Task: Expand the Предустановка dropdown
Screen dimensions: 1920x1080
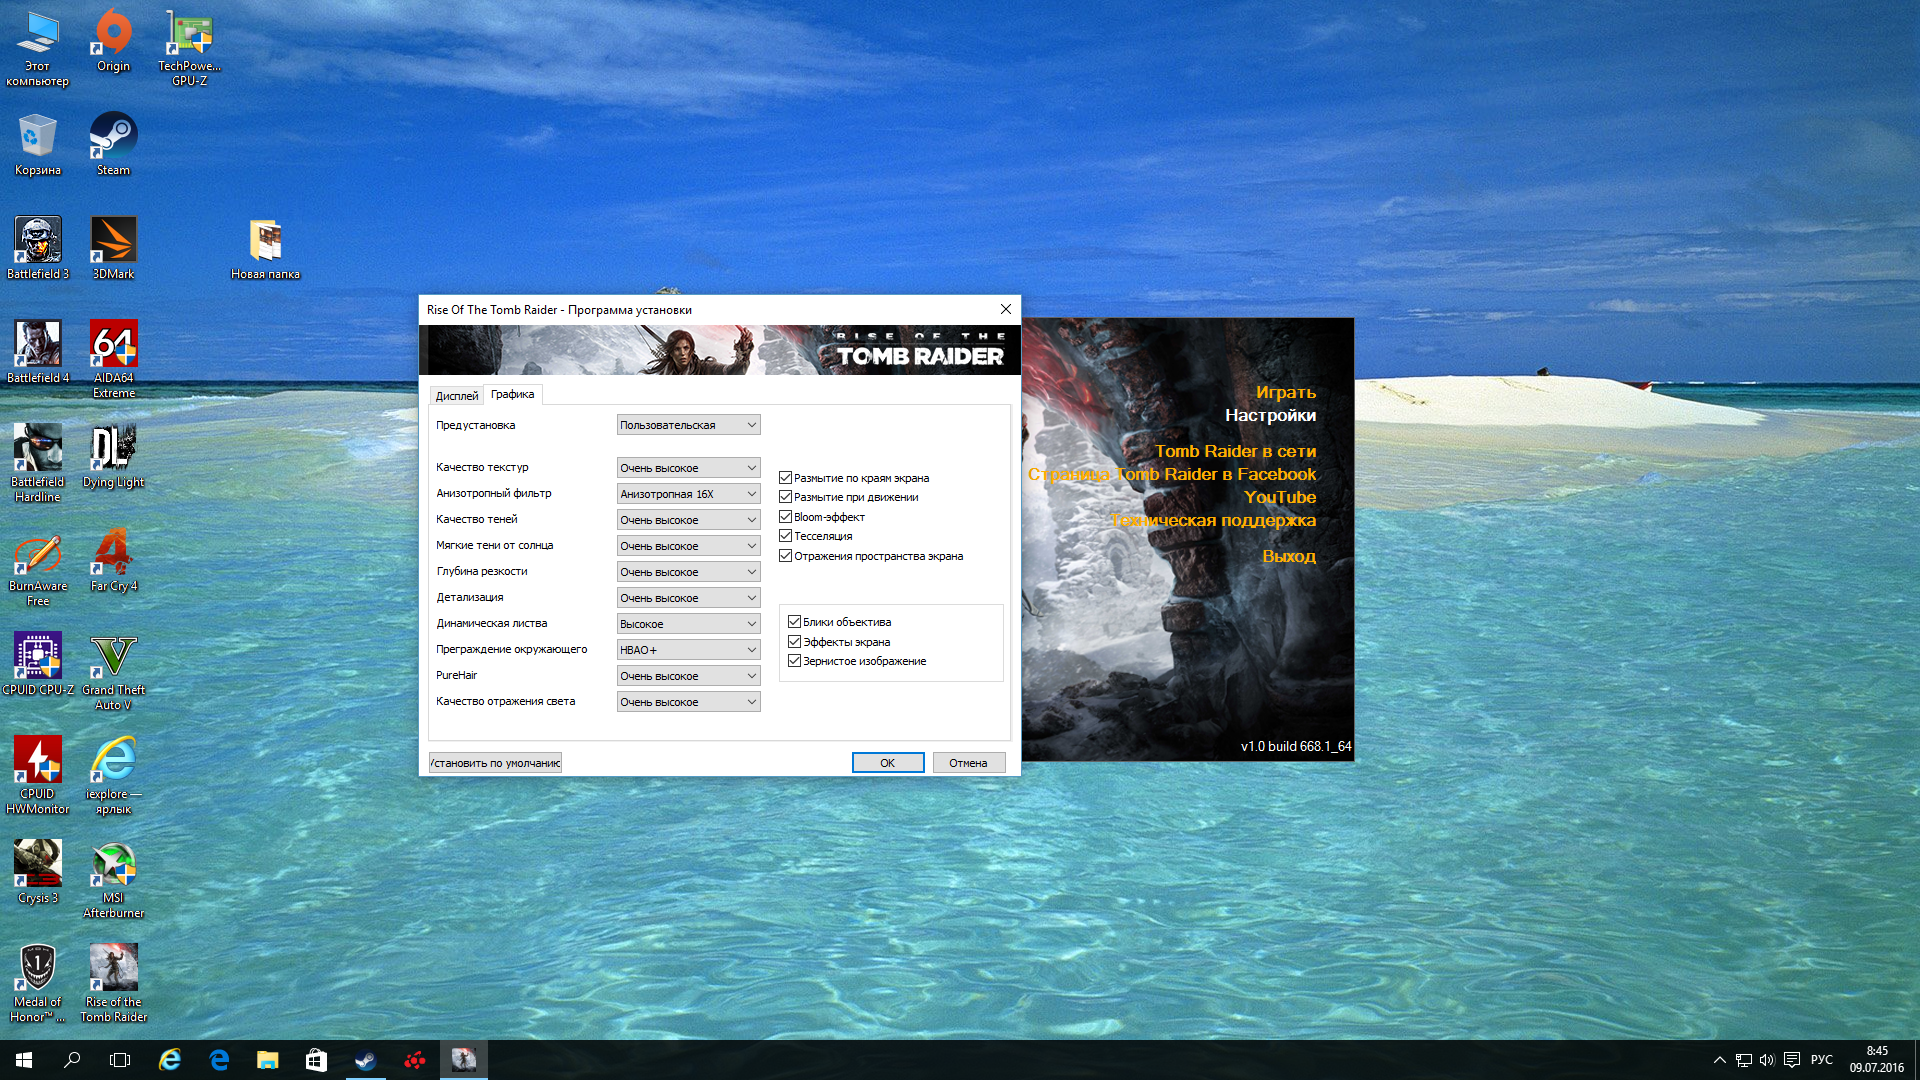Action: (688, 425)
